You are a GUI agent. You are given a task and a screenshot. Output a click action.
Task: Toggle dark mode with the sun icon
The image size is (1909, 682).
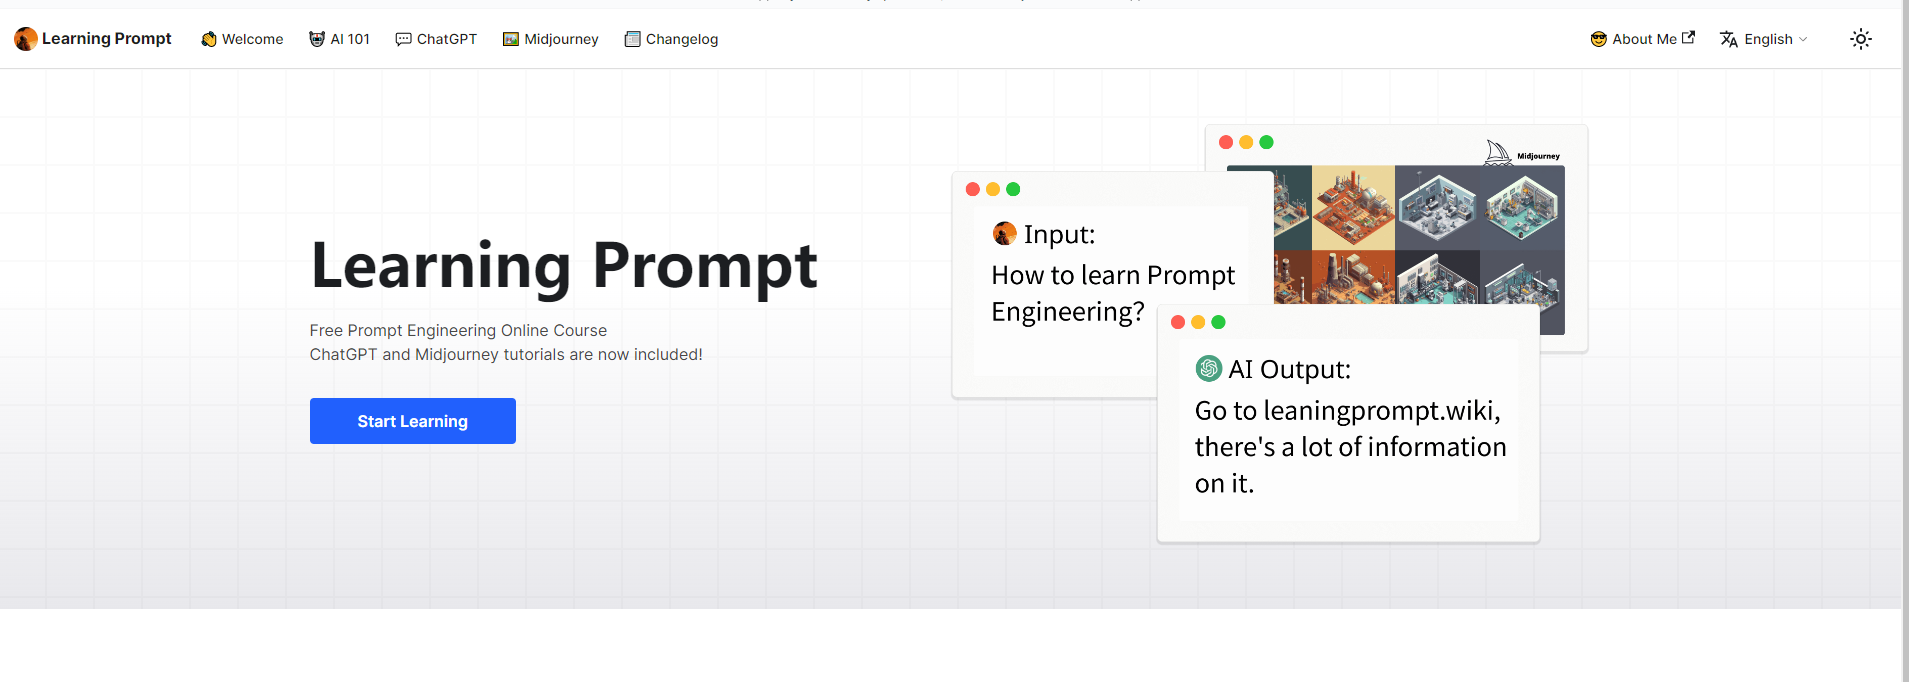[x=1860, y=39]
